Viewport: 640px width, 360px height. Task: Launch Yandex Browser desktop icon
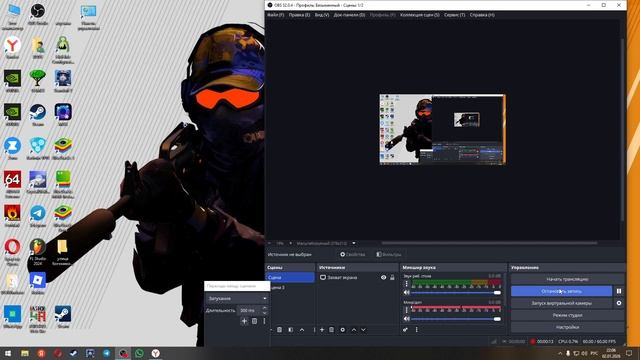click(x=12, y=48)
